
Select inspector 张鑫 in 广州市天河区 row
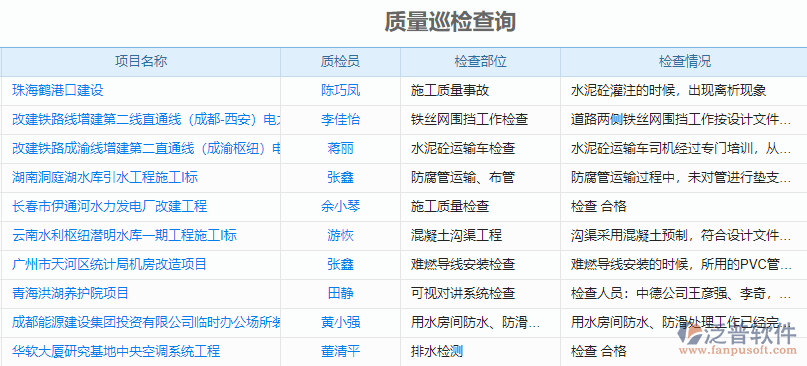[340, 265]
